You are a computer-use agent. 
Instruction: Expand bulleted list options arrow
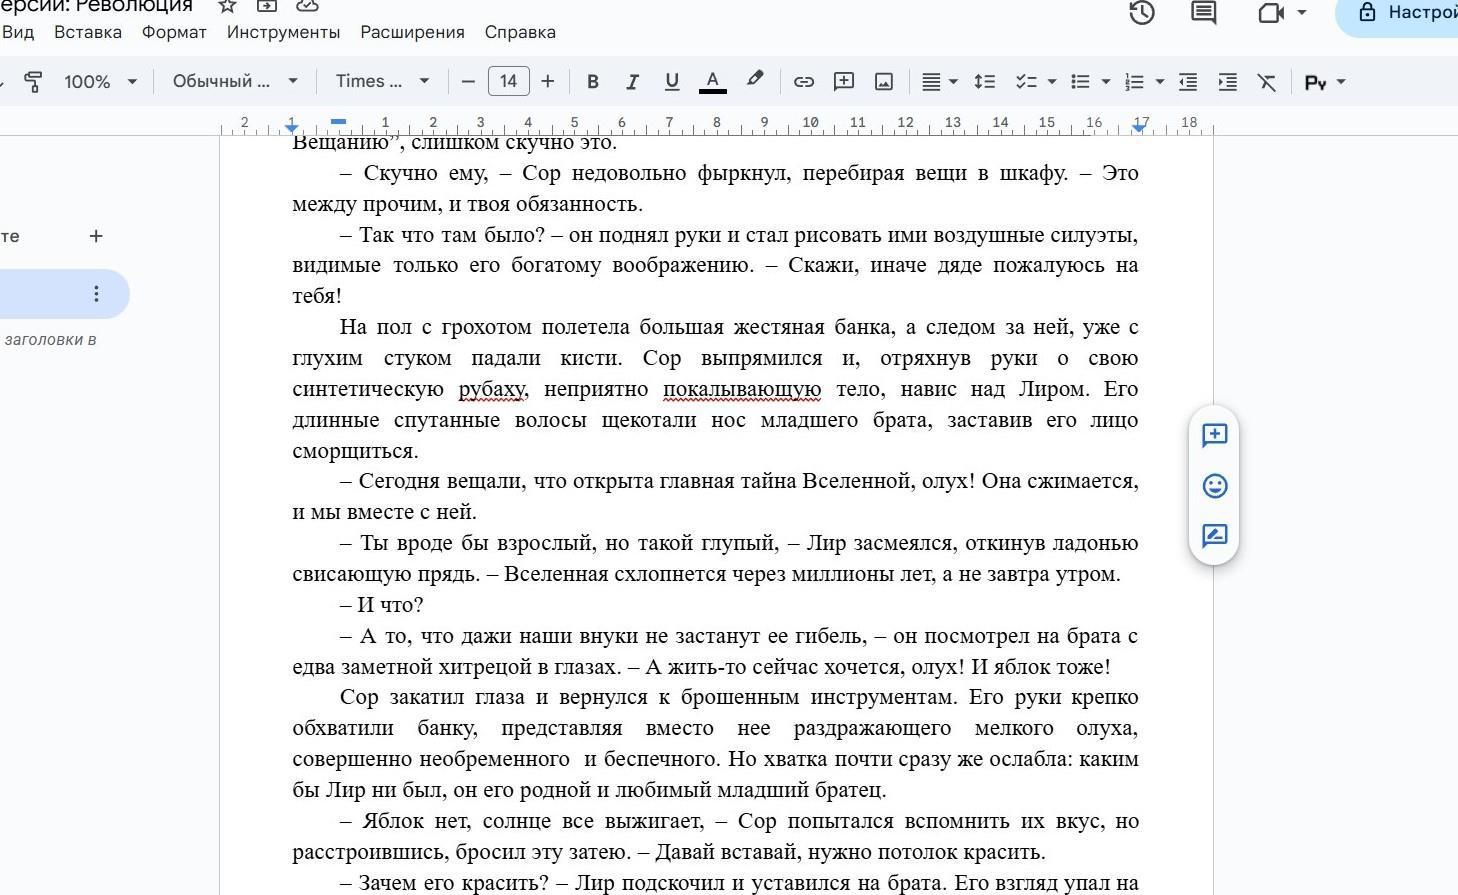[x=1106, y=82]
